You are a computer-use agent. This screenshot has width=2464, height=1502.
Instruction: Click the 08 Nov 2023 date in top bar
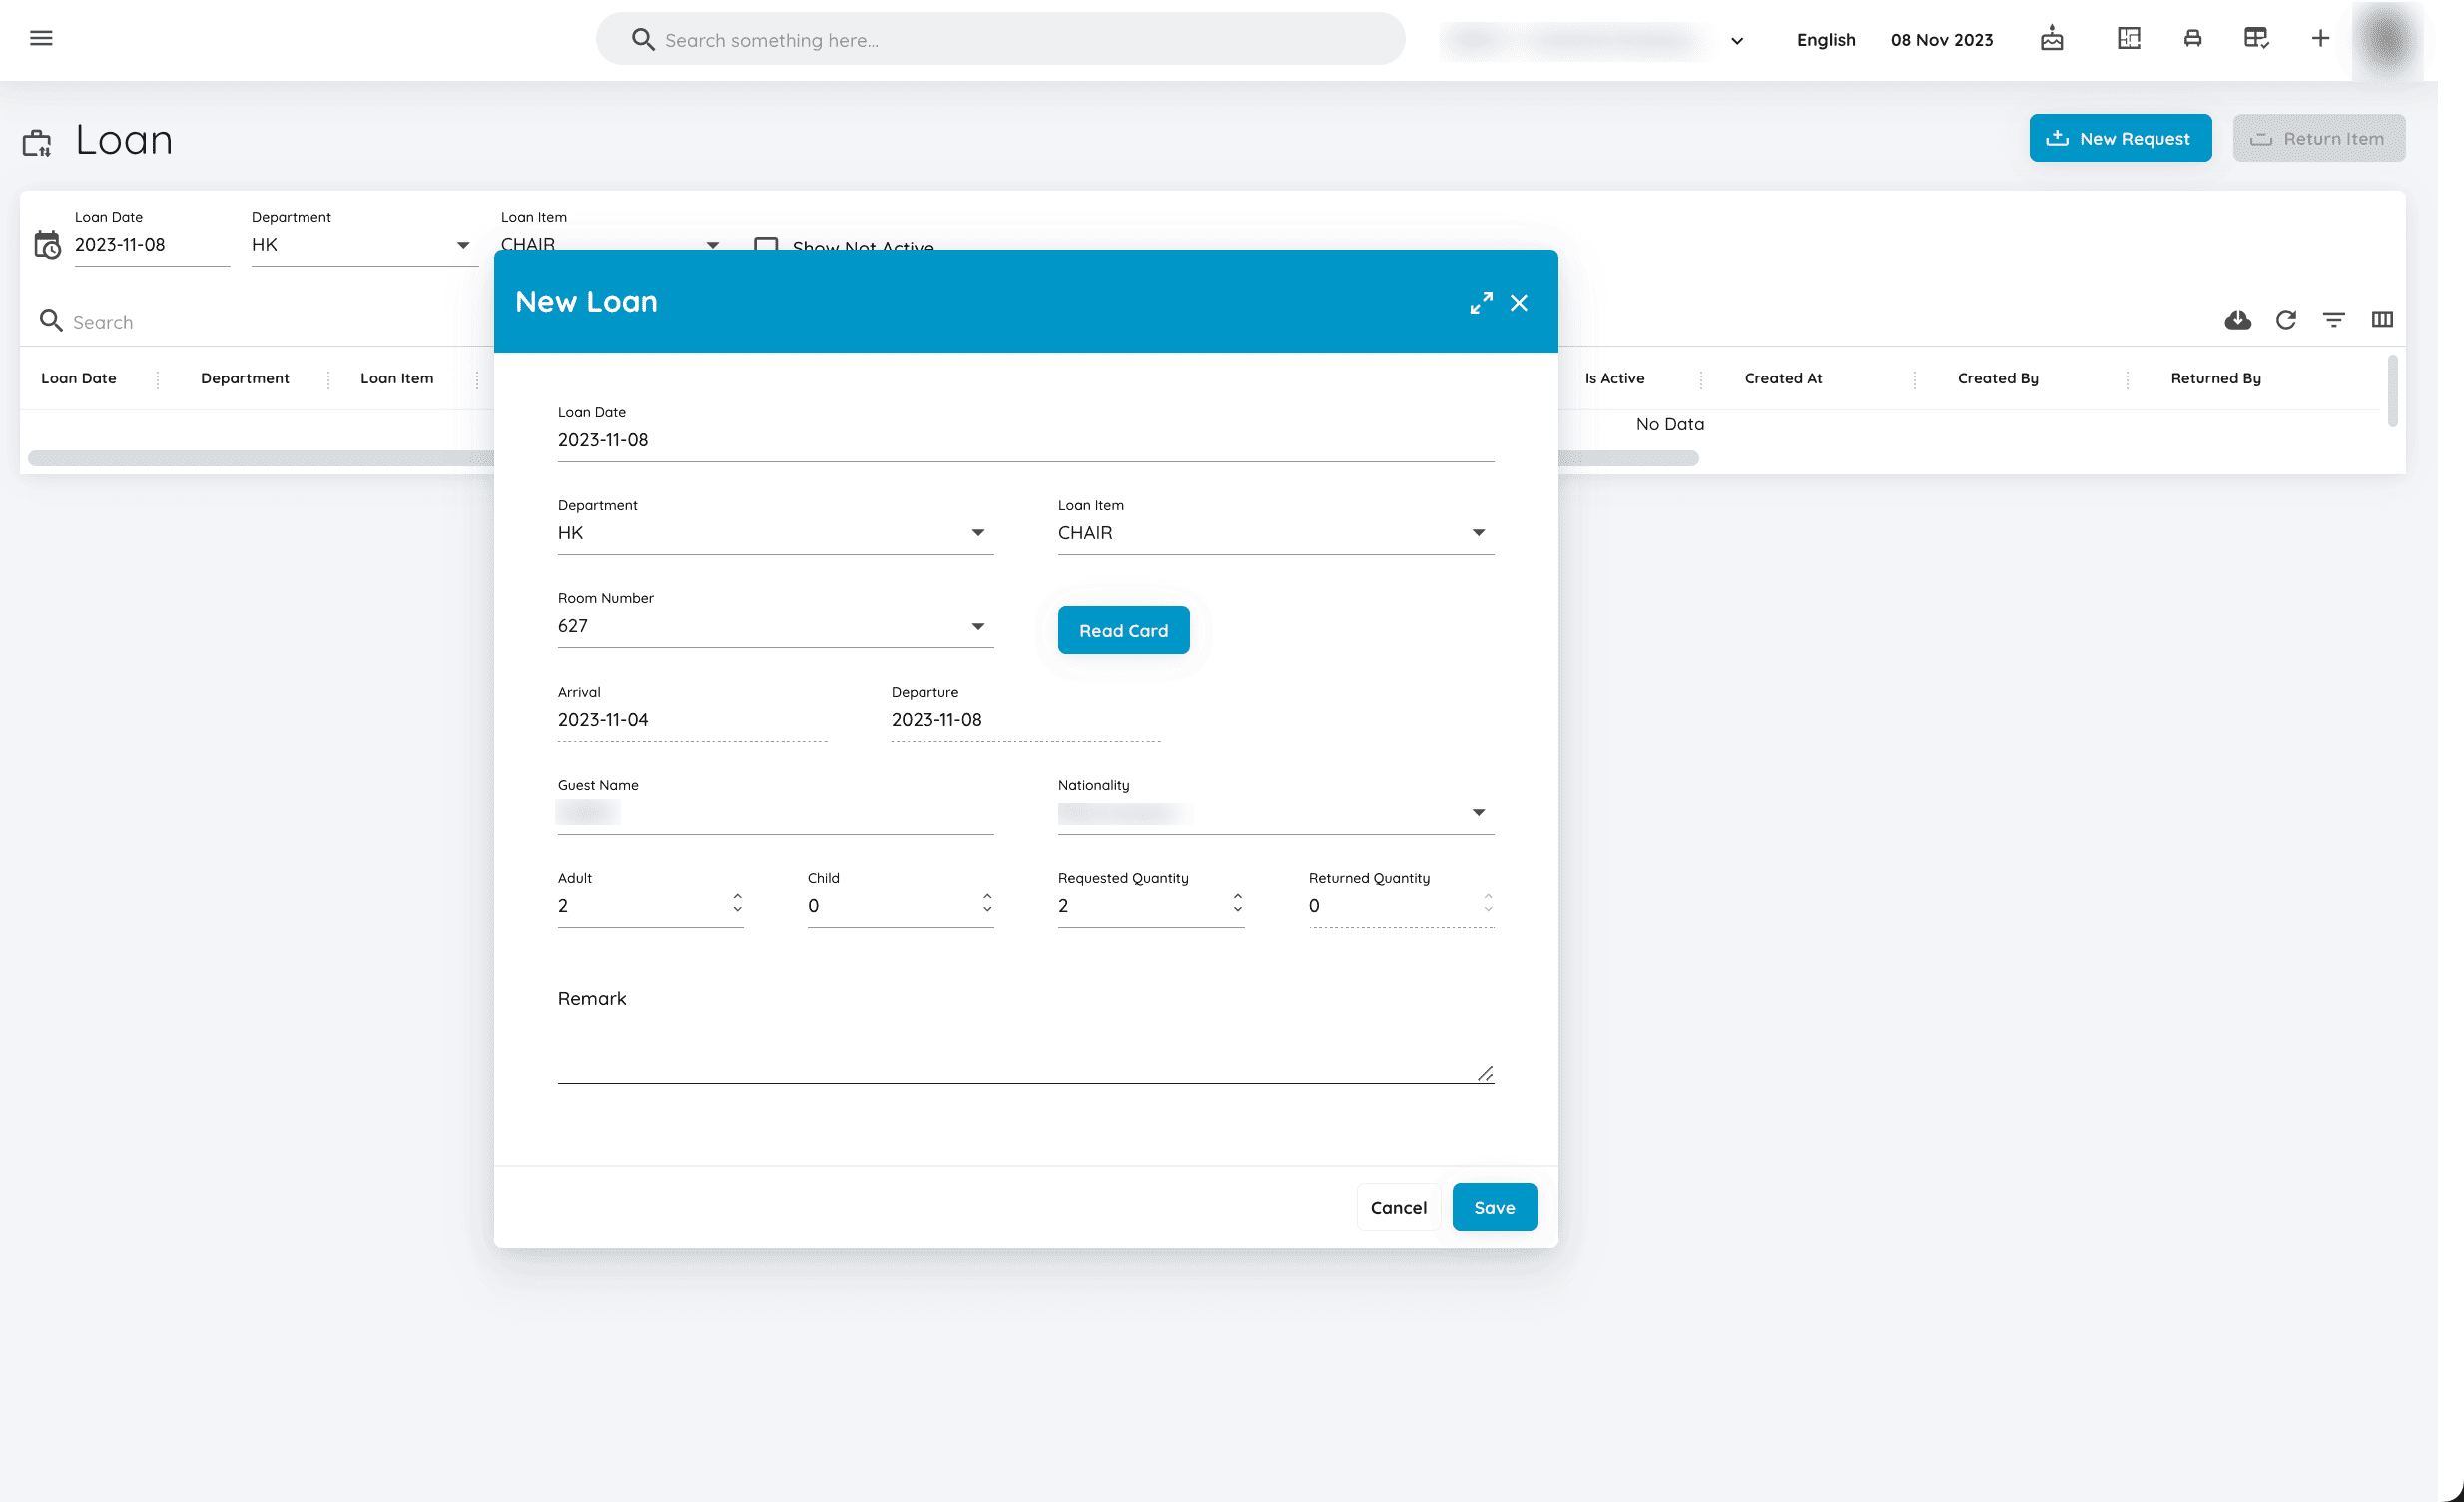[1941, 40]
